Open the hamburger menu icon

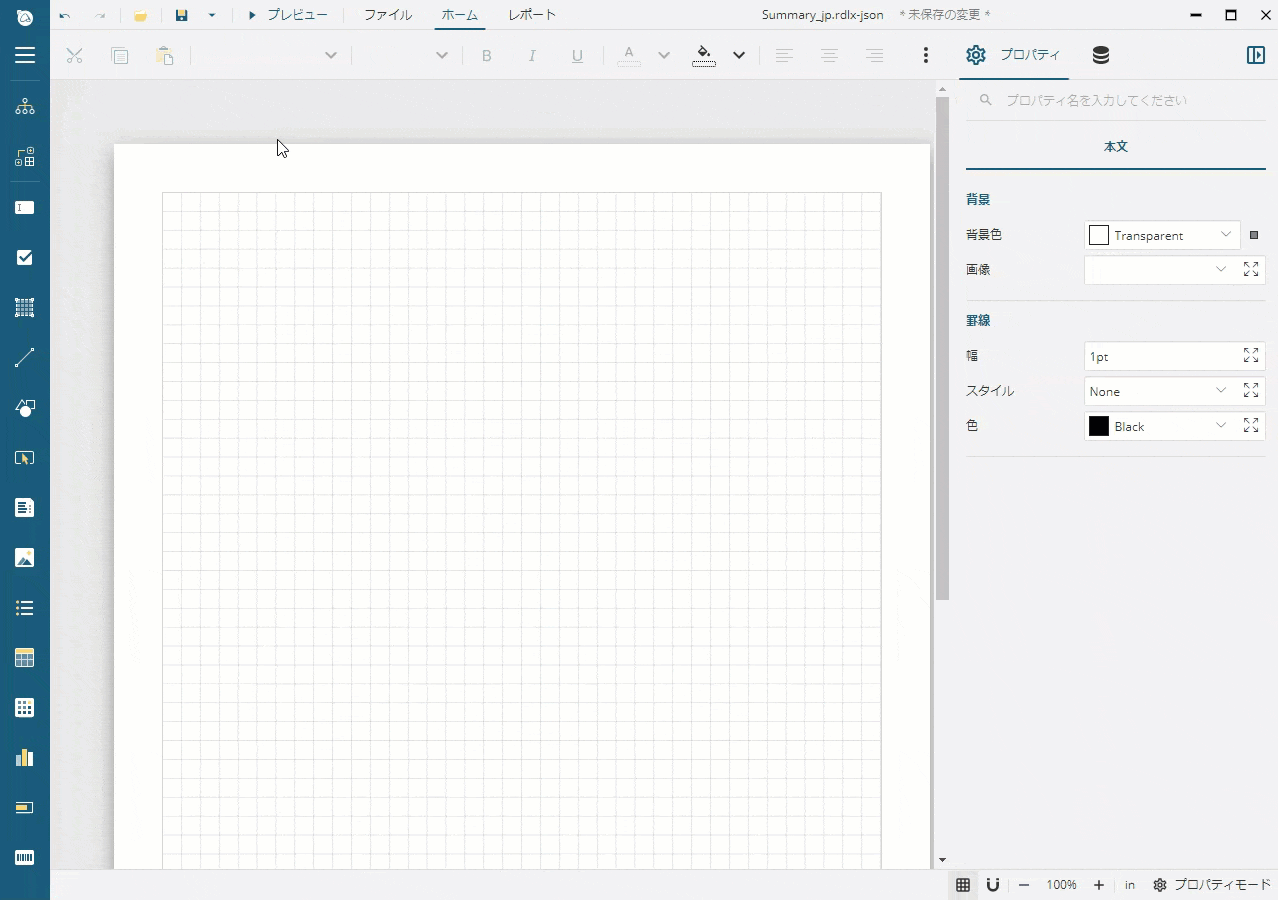25,56
